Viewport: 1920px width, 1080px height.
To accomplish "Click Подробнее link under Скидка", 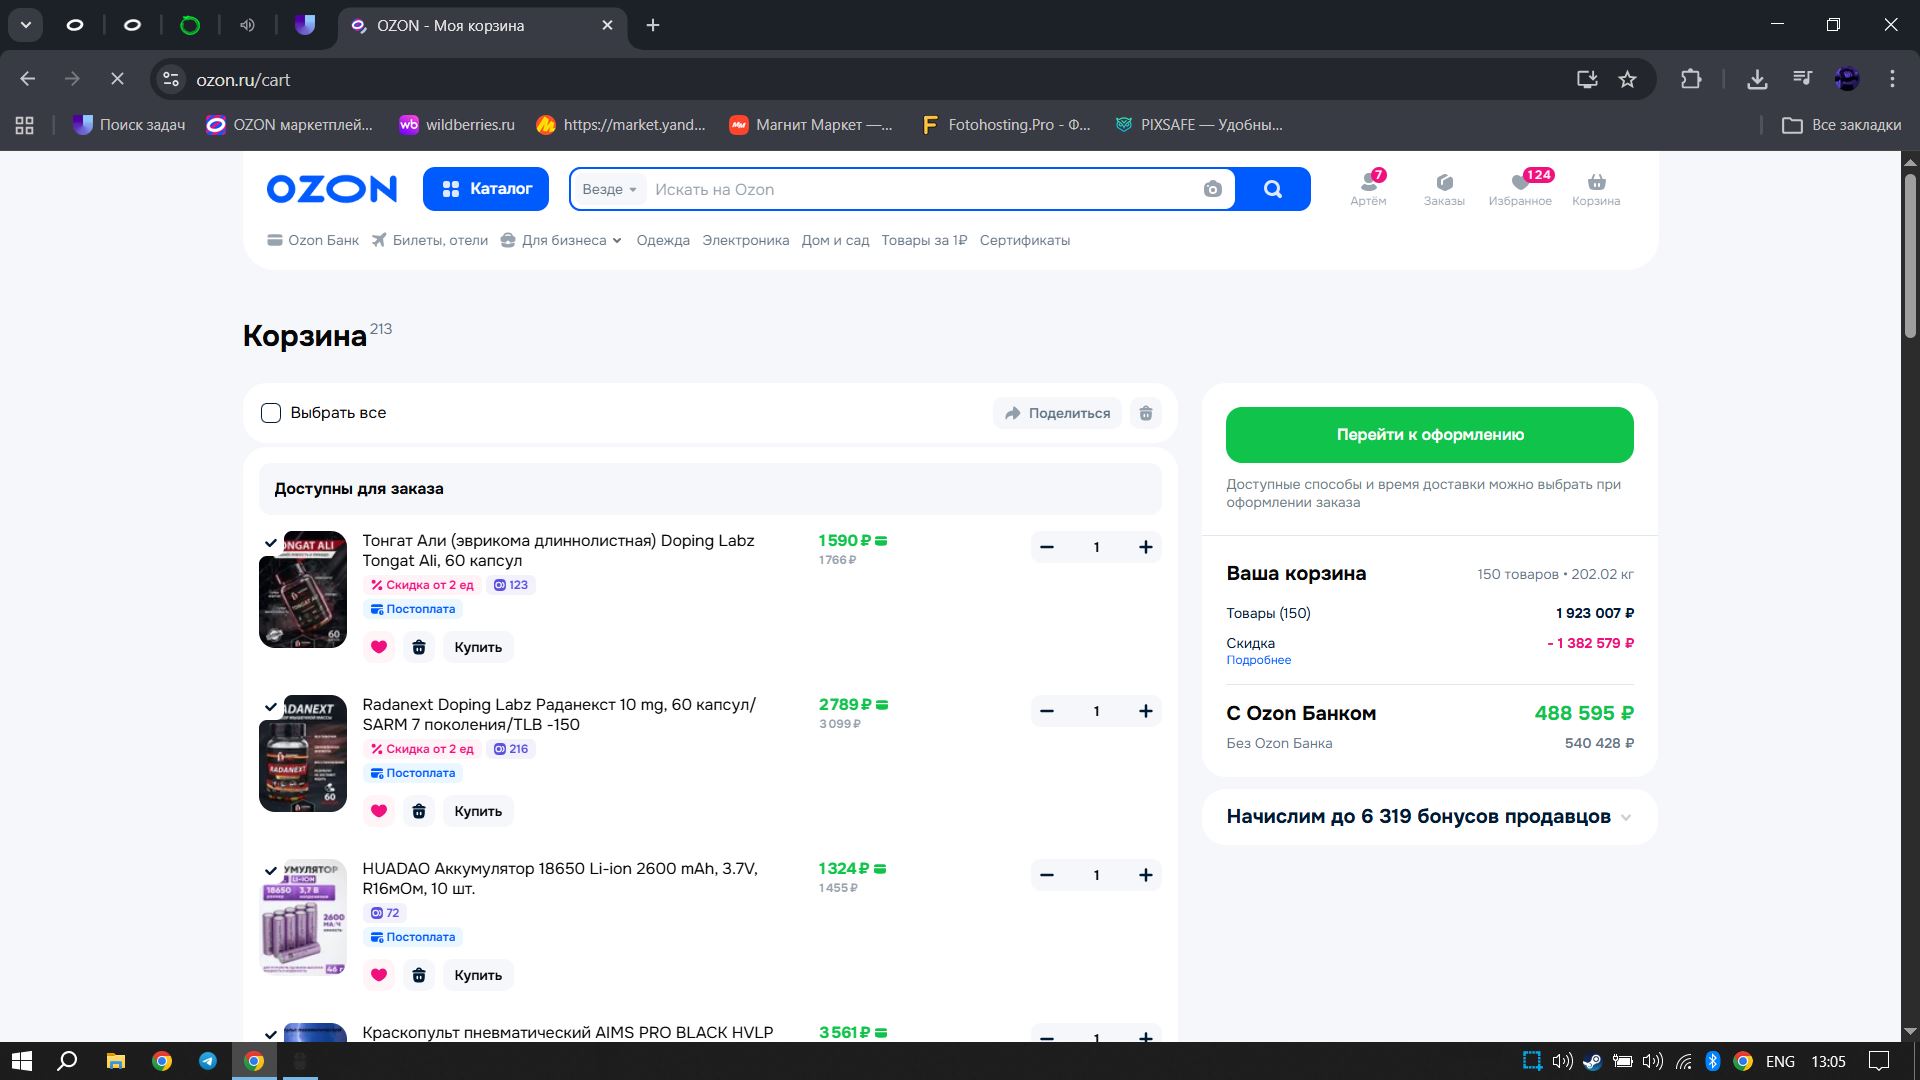I will pyautogui.click(x=1258, y=660).
